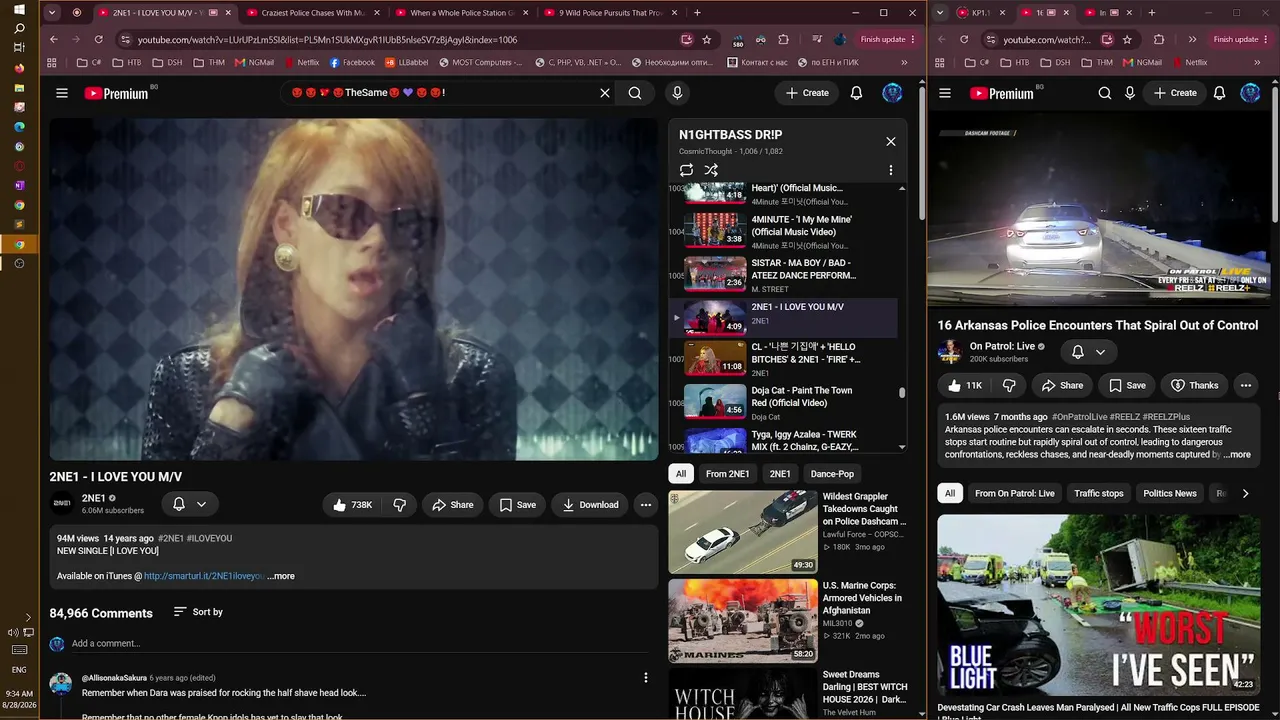
Task: Click the search icon in right YouTube window
Action: [x=1105, y=93]
